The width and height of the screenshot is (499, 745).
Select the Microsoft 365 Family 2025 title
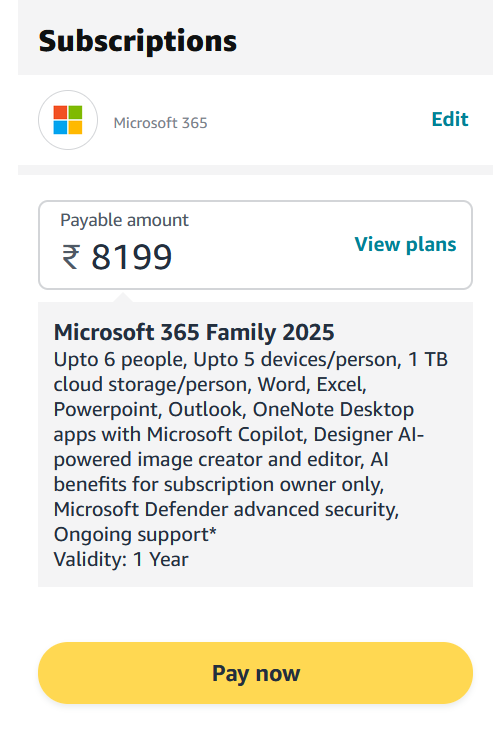point(194,332)
